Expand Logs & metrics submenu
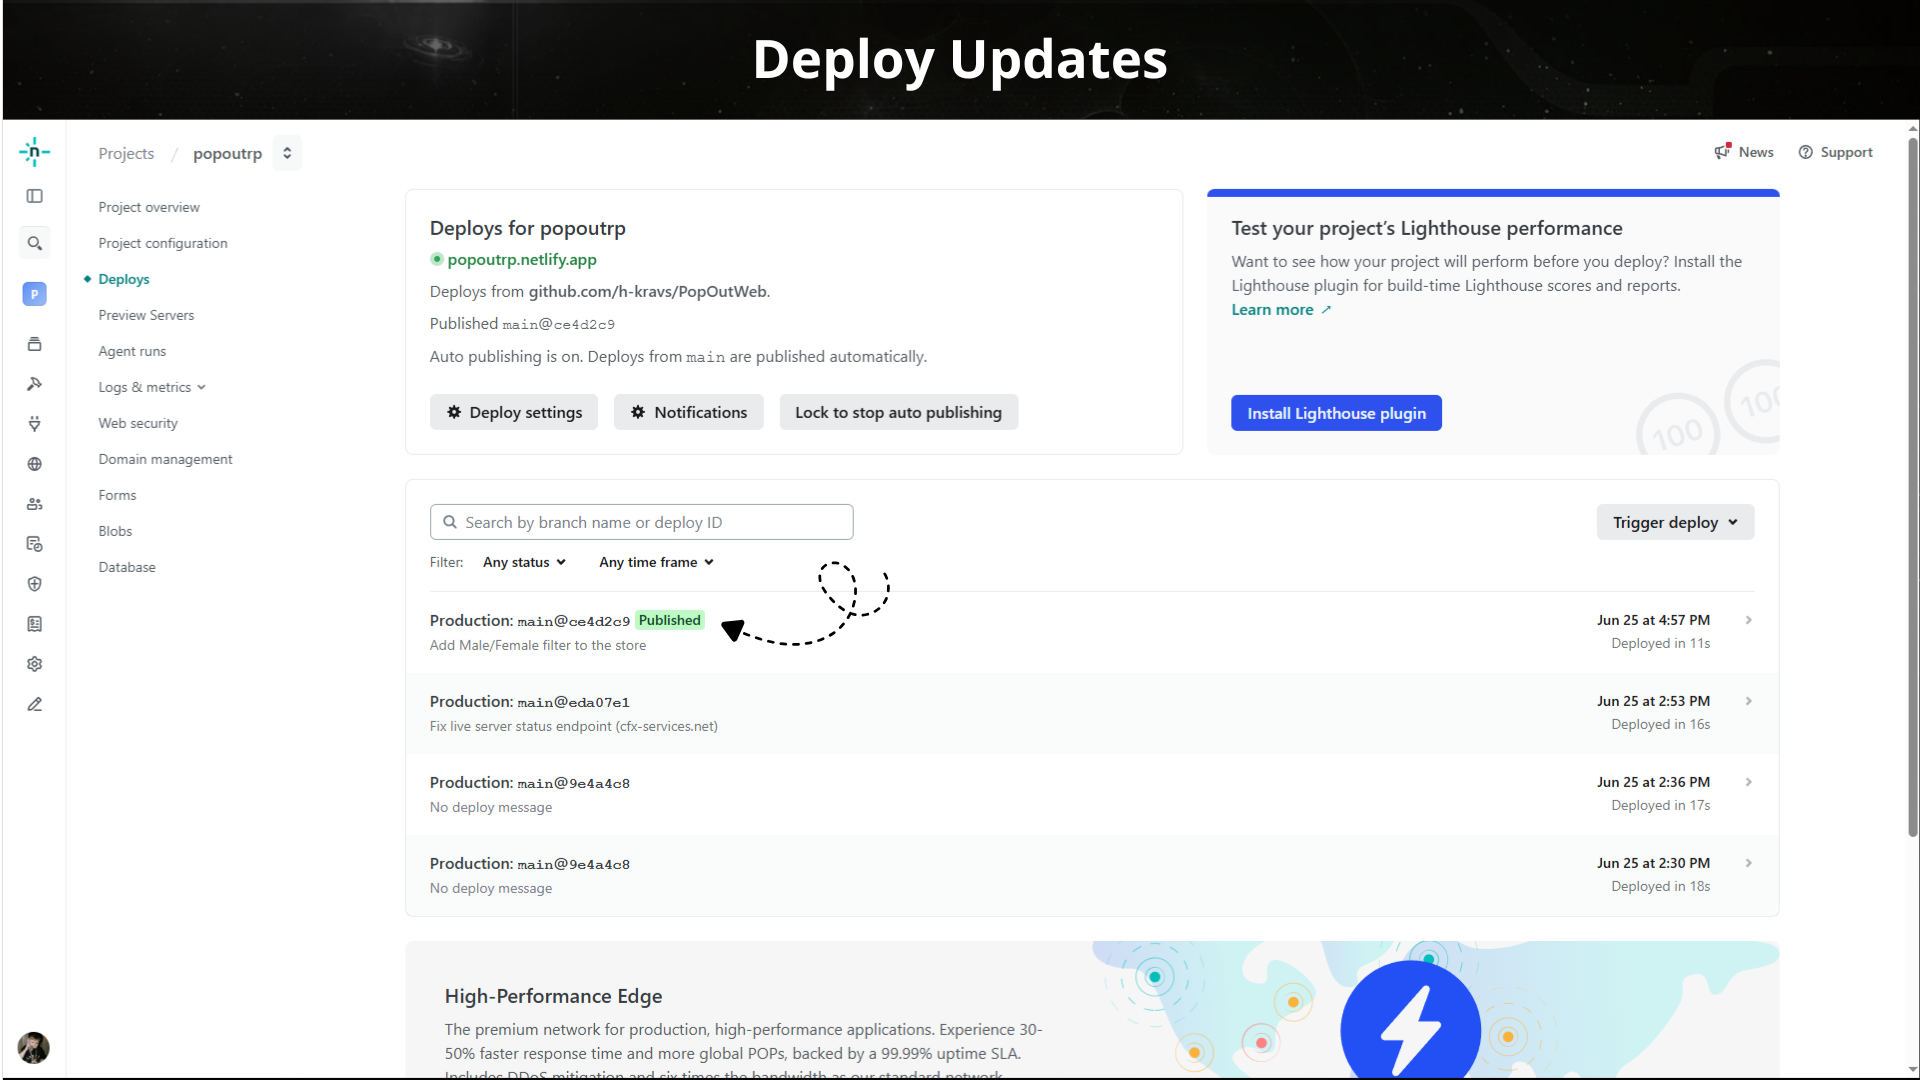The height and width of the screenshot is (1080, 1920). [x=152, y=387]
